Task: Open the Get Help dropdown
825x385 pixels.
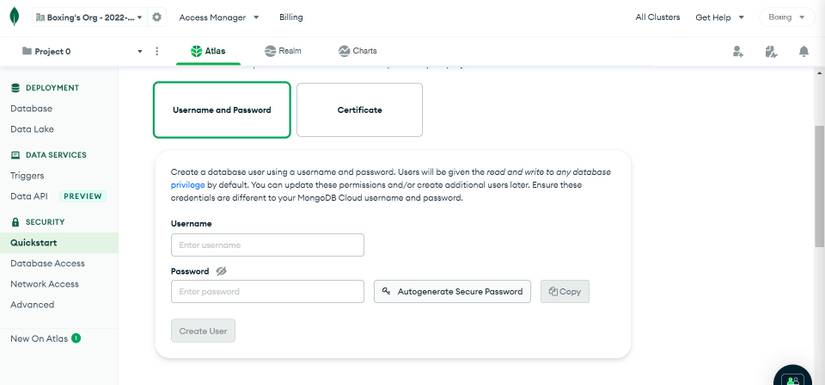Action: 720,17
